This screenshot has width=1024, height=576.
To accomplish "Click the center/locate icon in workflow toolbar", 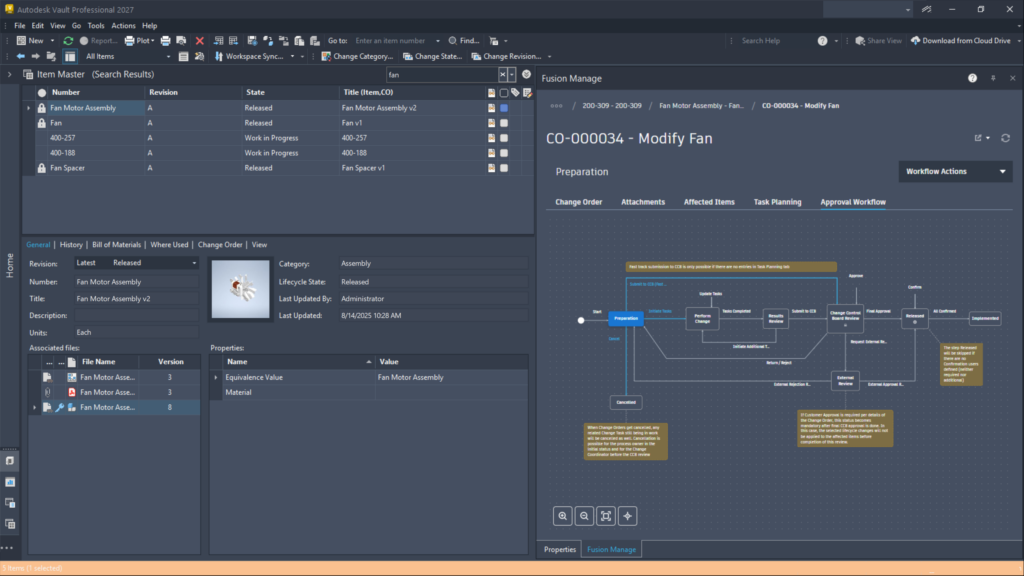I will pos(628,516).
